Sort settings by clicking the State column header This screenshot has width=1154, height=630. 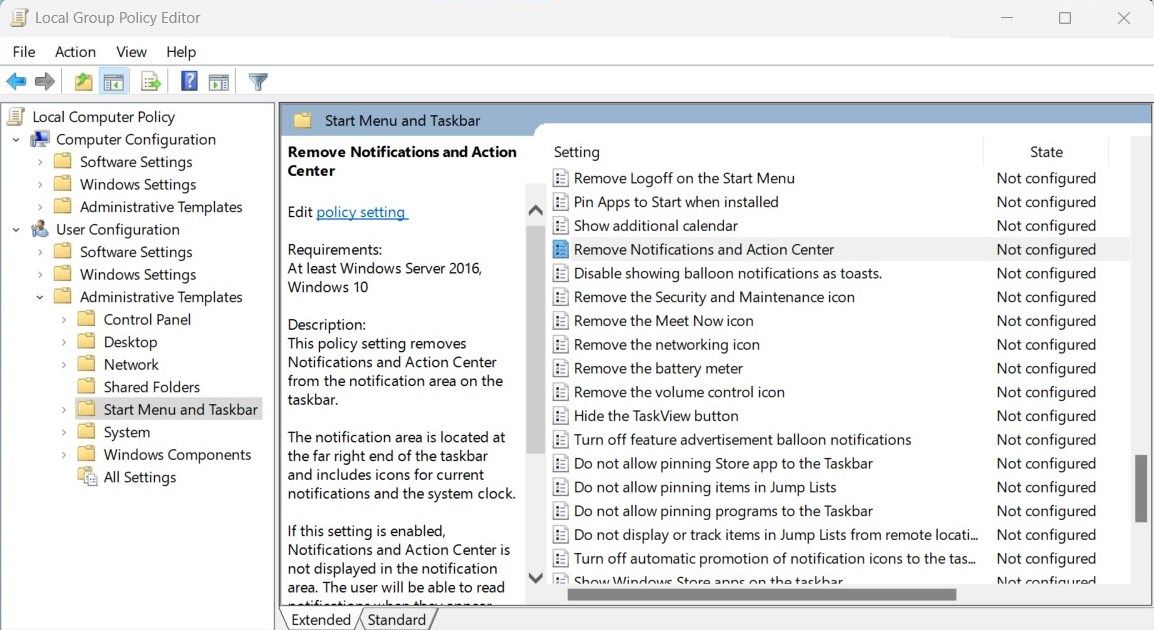pyautogui.click(x=1046, y=151)
